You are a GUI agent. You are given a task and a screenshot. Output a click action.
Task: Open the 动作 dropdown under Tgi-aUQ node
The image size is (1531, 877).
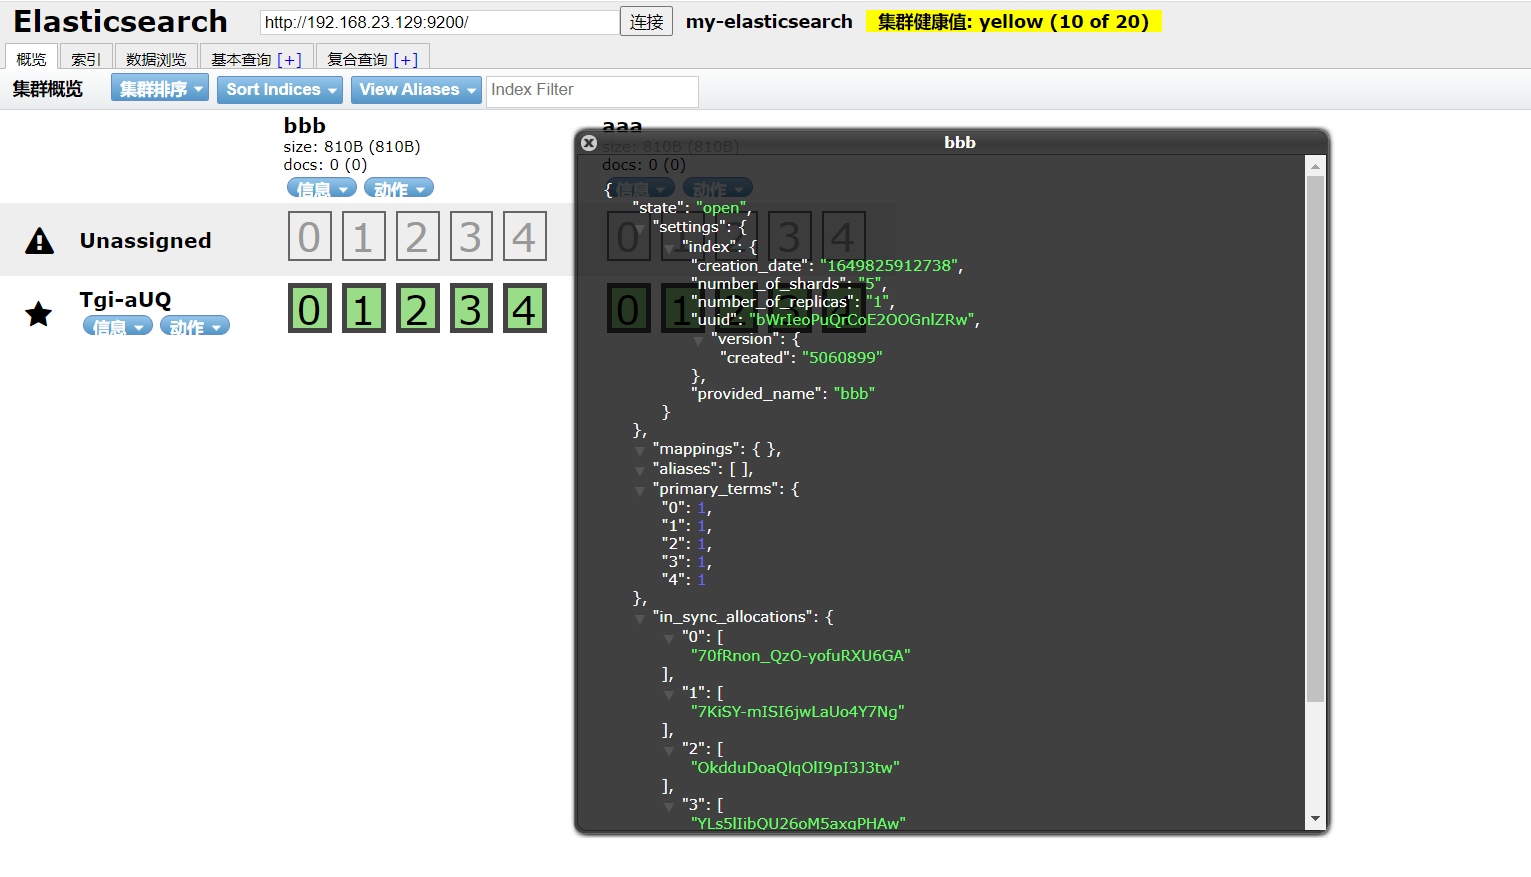point(194,326)
